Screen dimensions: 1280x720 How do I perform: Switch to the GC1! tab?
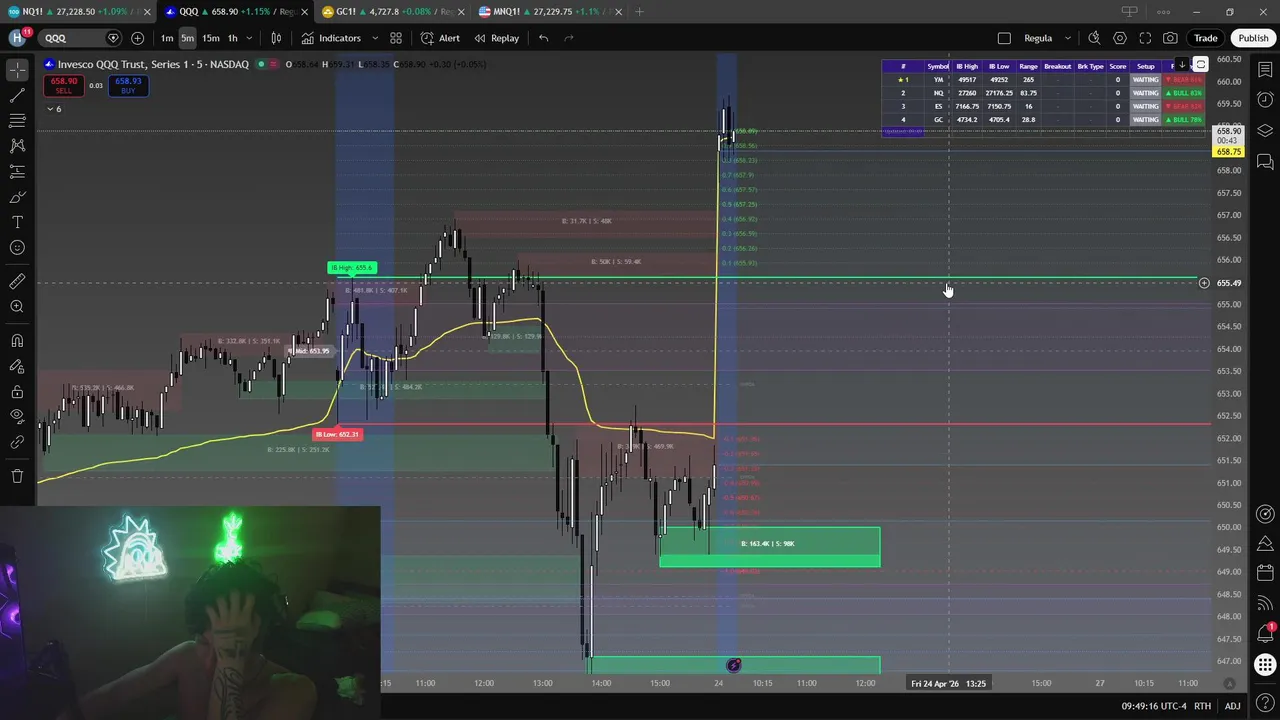pos(391,12)
